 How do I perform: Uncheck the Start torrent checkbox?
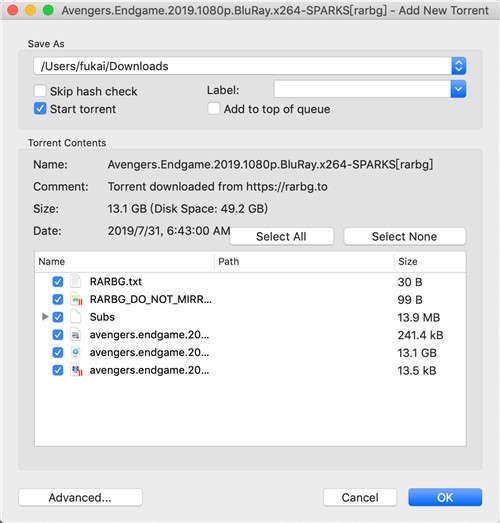(x=40, y=109)
